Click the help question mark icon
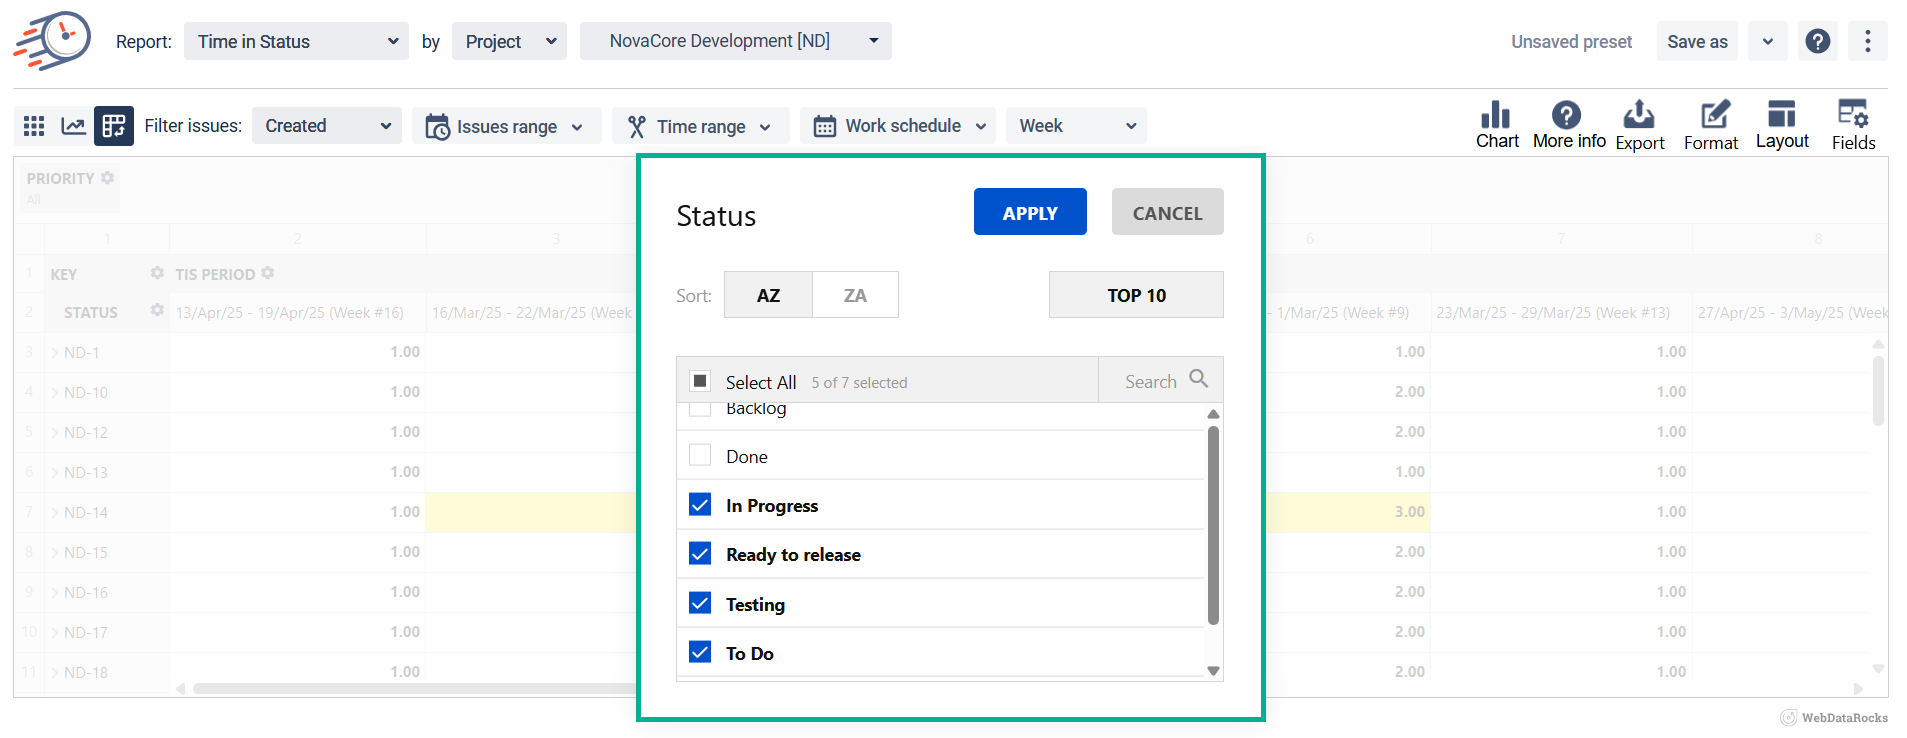Image resolution: width=1907 pixels, height=738 pixels. pos(1818,41)
